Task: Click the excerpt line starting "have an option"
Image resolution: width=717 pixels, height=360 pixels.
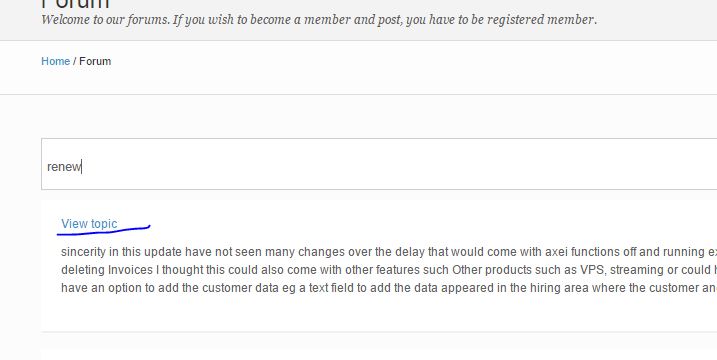Action: pyautogui.click(x=389, y=288)
